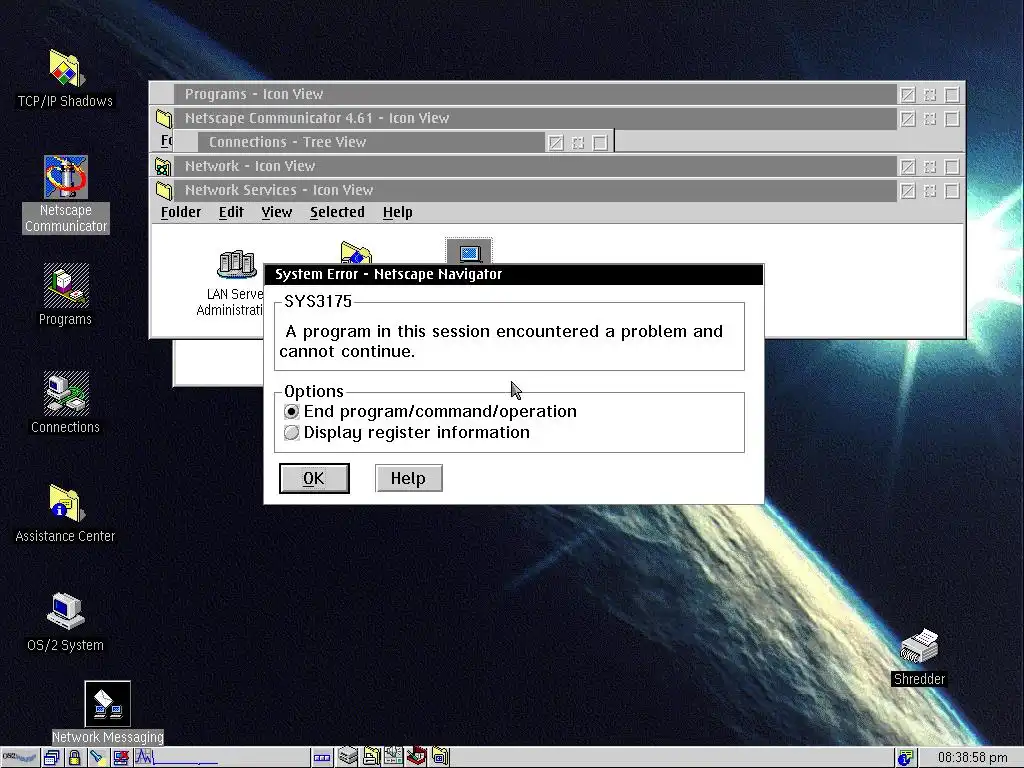Image resolution: width=1024 pixels, height=768 pixels.
Task: Click OK in System Error dialog
Action: 314,478
